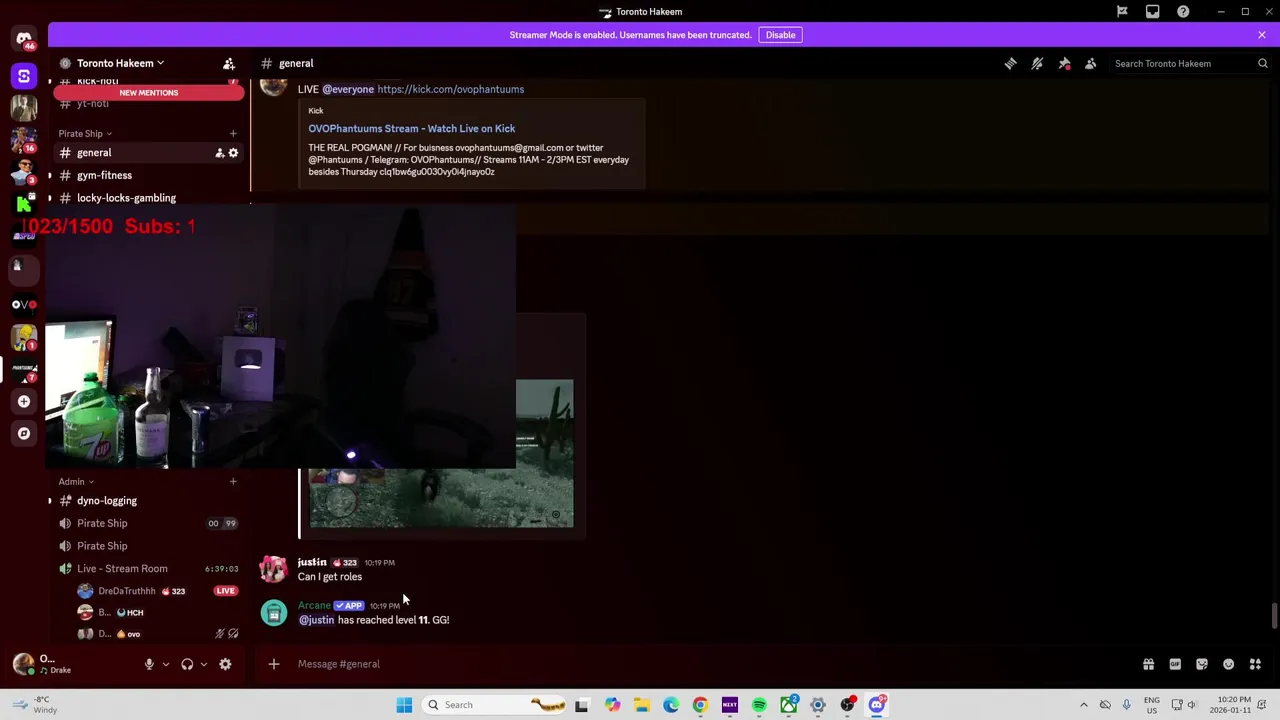Open OBS Studio from the taskbar

pos(847,705)
